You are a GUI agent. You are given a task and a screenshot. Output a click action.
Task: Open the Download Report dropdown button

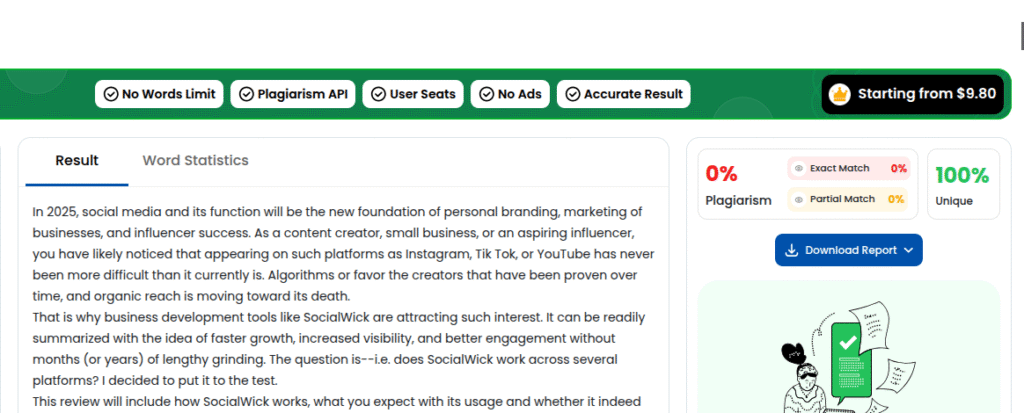click(848, 250)
